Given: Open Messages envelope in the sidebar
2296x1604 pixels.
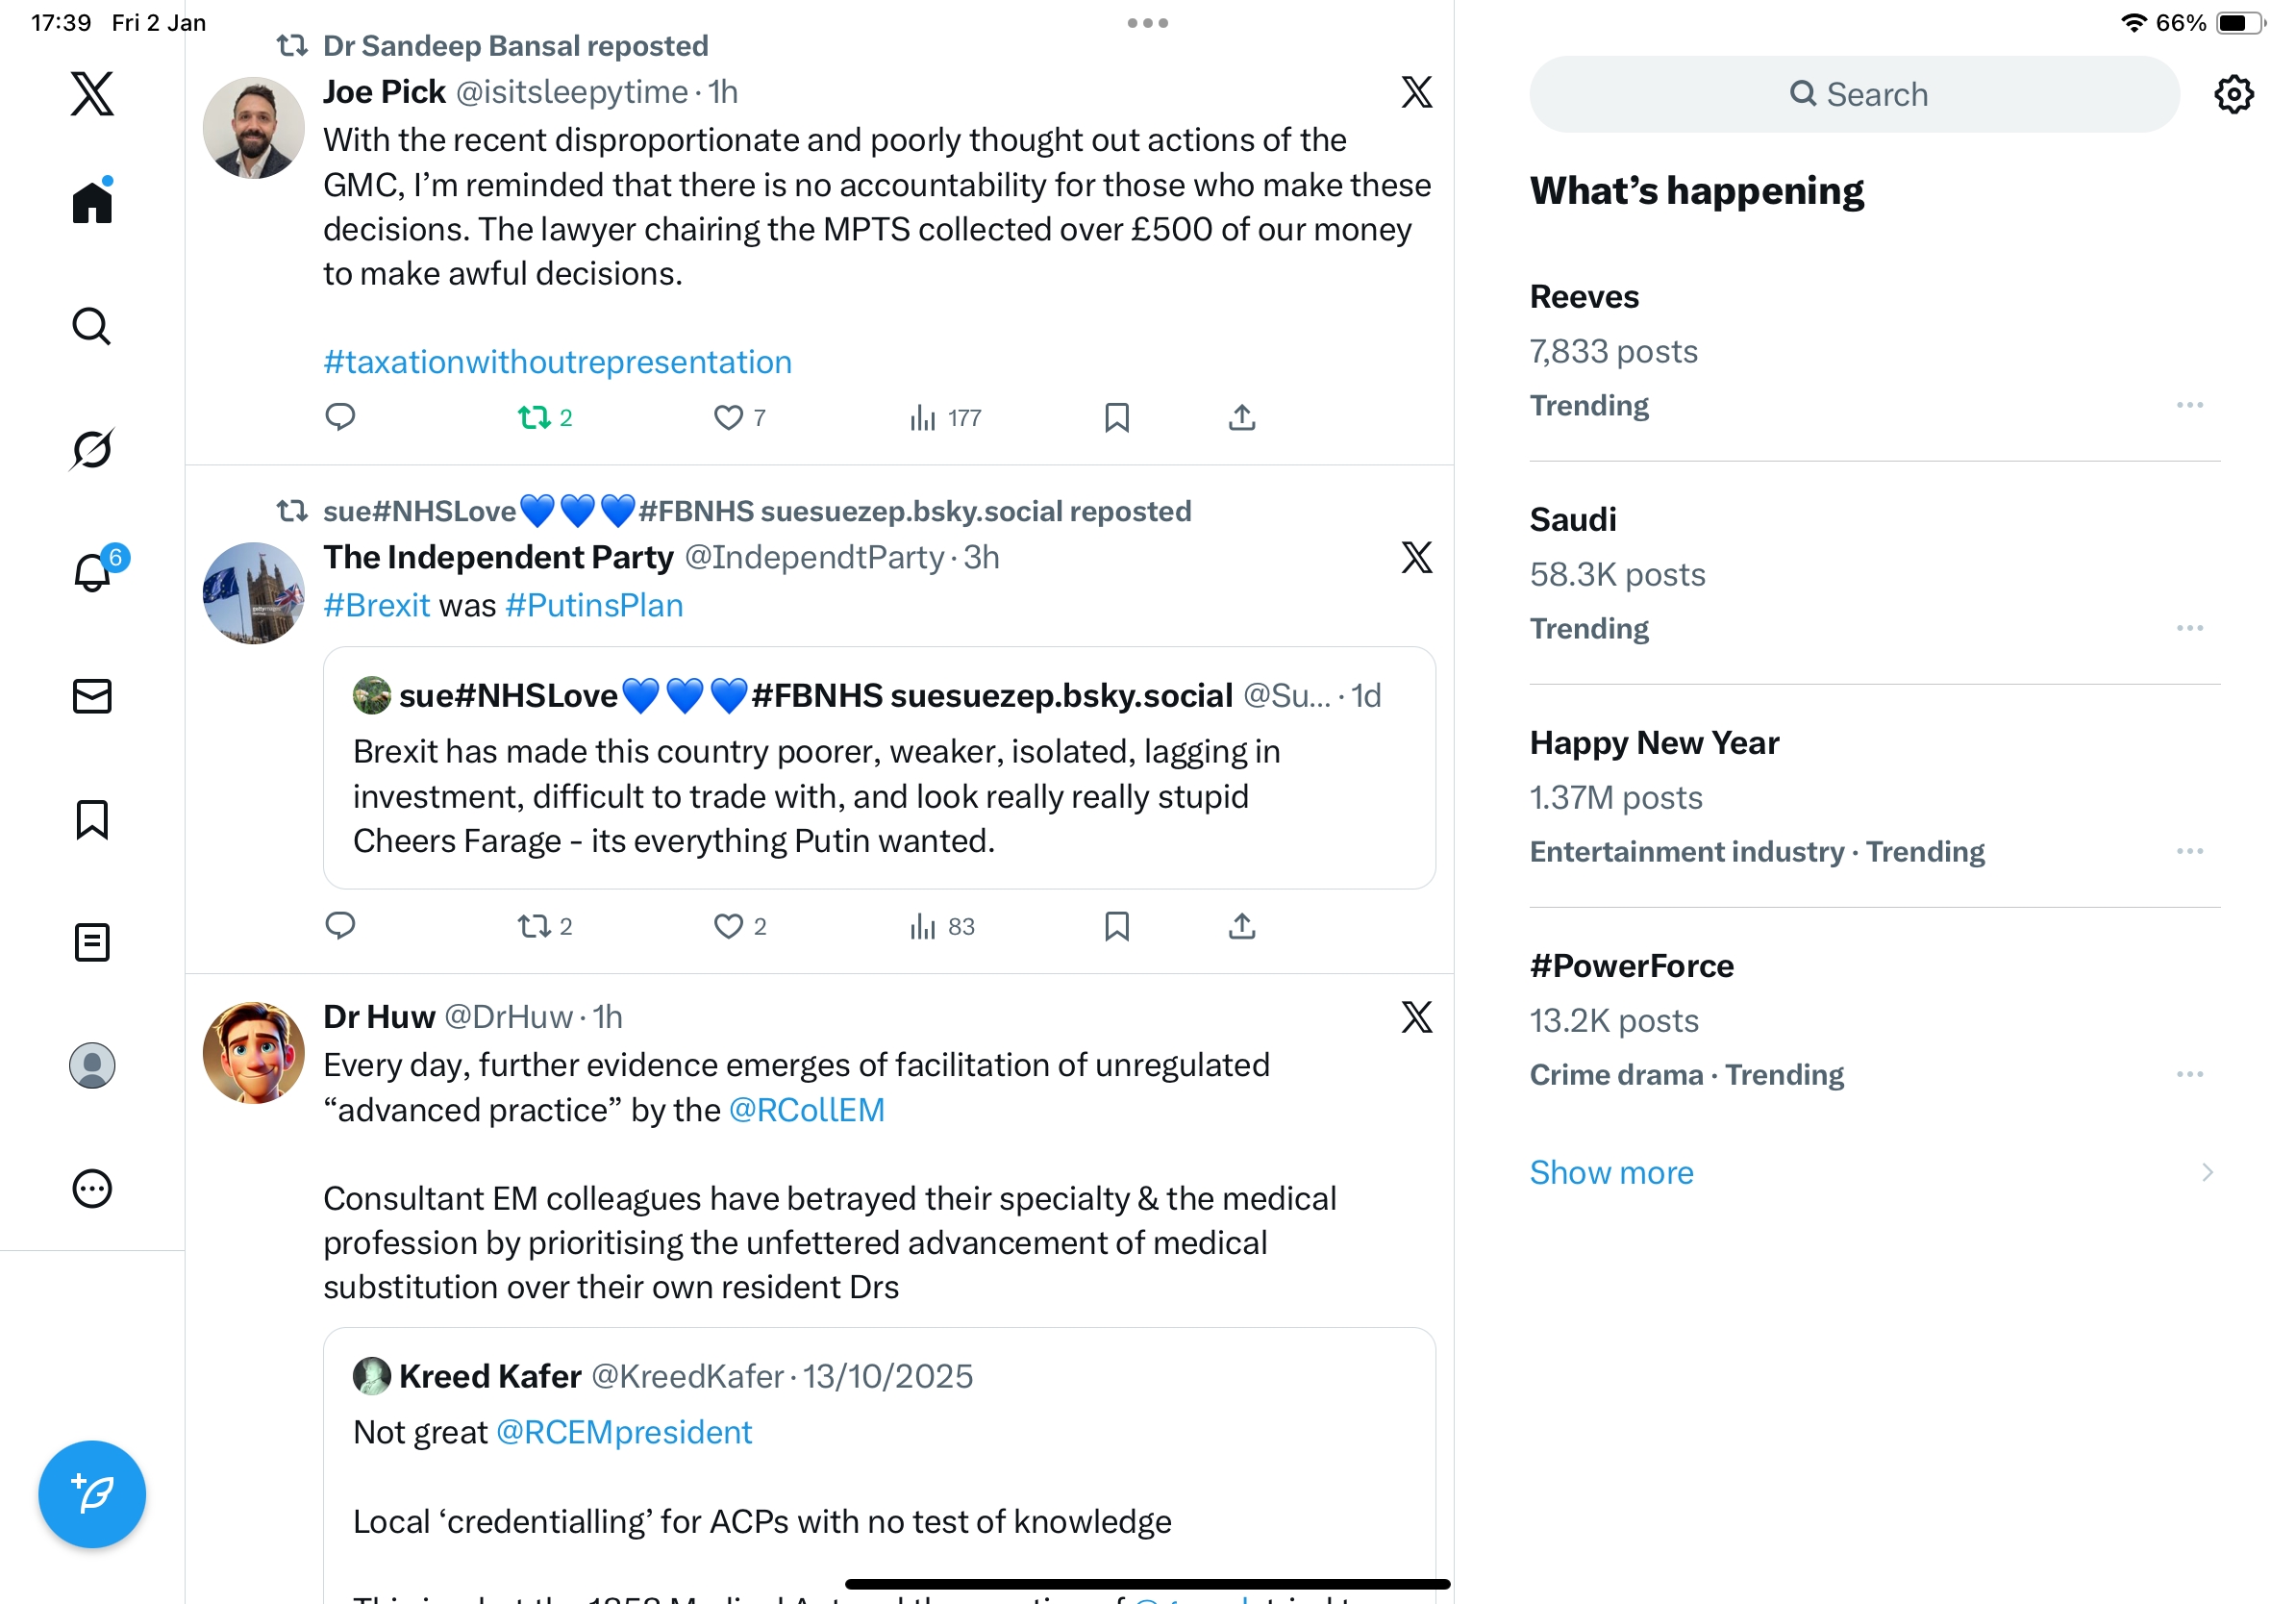Looking at the screenshot, I should (x=92, y=696).
